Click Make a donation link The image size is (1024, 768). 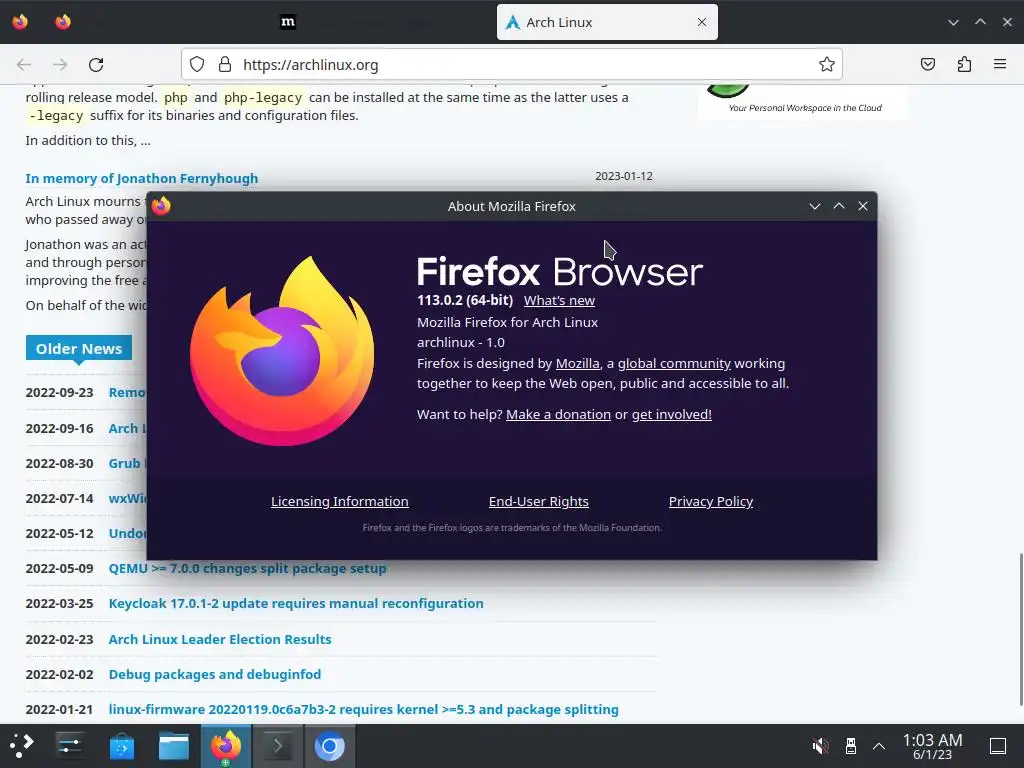click(x=558, y=414)
